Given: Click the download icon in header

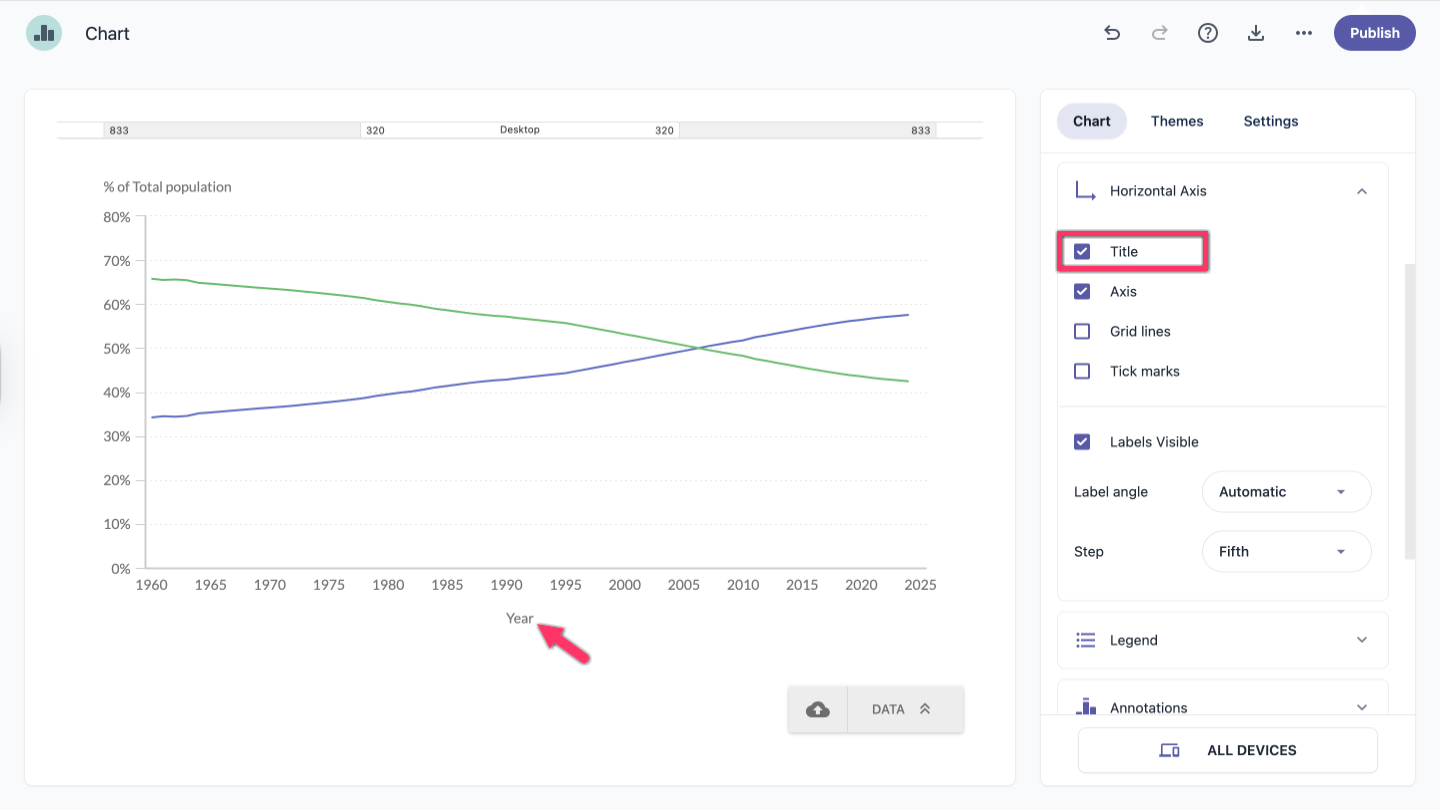Looking at the screenshot, I should coord(1256,33).
